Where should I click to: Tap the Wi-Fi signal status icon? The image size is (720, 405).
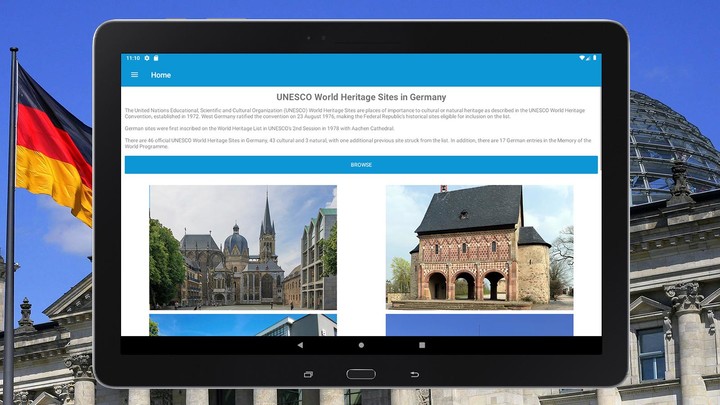pyautogui.click(x=582, y=58)
